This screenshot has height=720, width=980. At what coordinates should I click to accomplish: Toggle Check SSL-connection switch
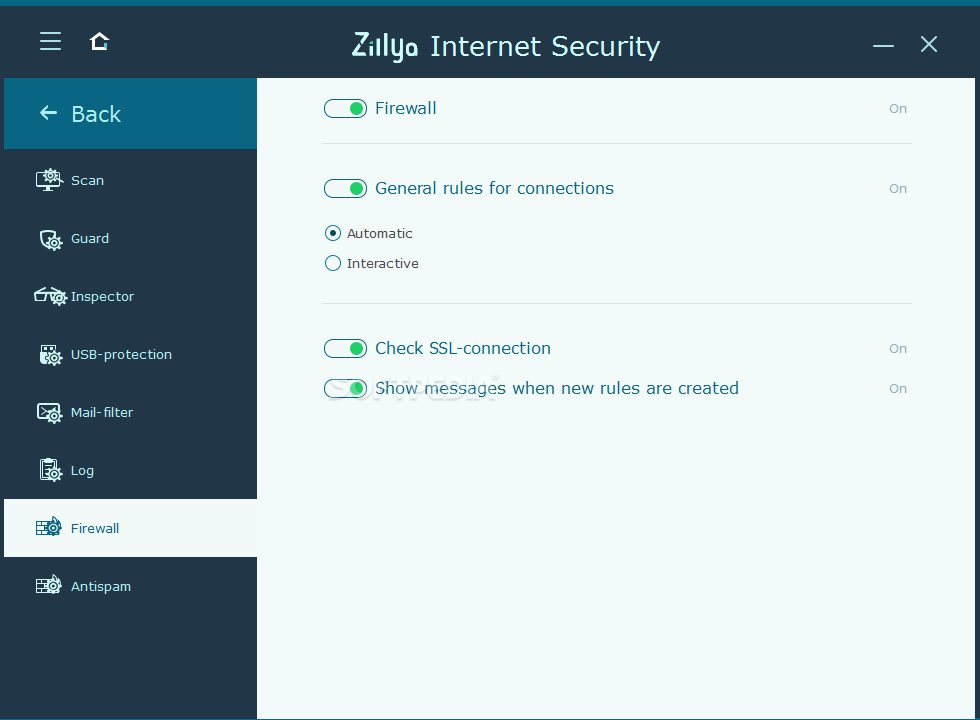[345, 349]
